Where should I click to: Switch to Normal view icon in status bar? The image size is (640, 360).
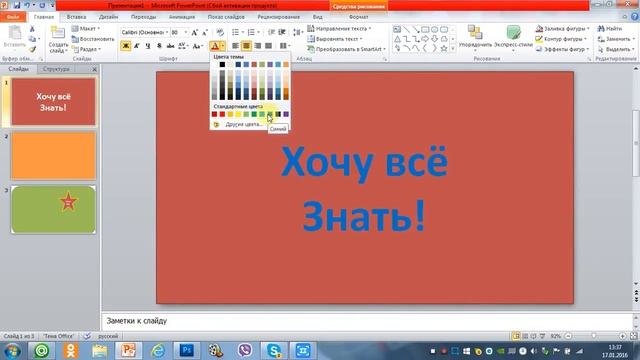516,336
